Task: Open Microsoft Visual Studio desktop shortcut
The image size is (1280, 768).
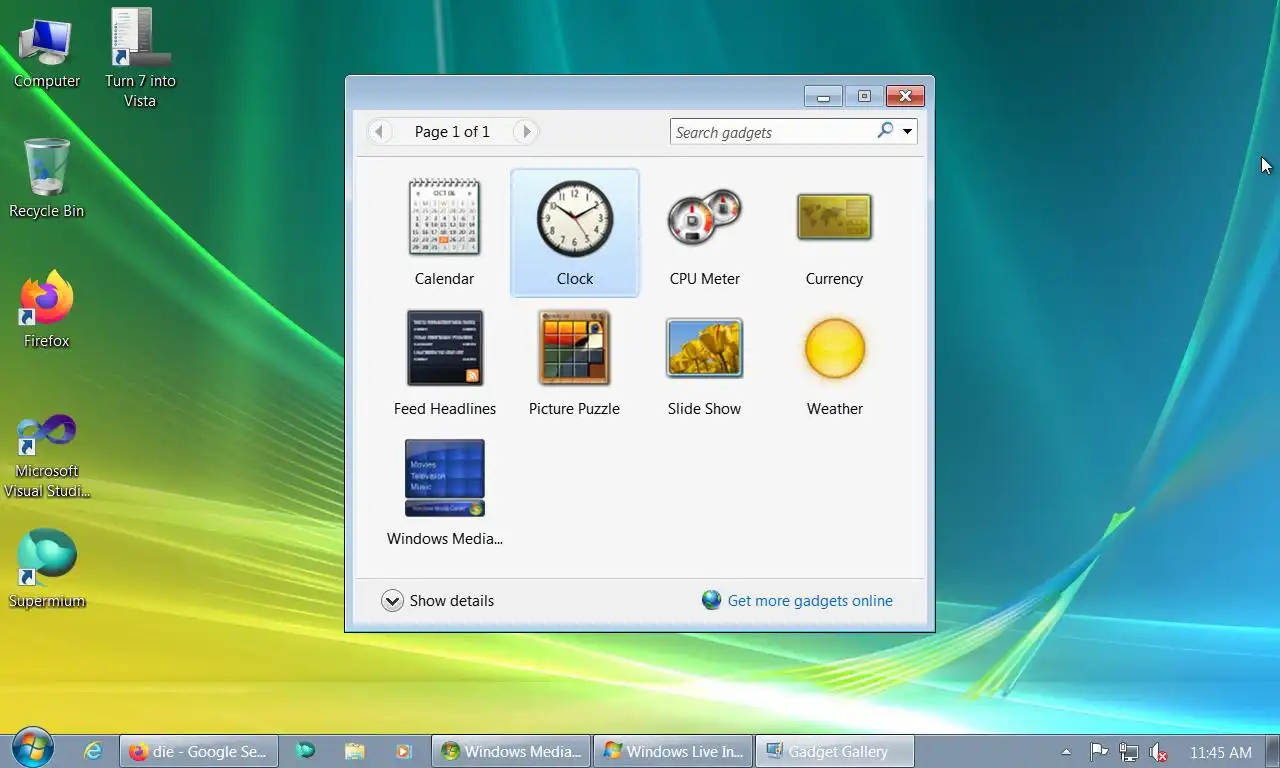Action: [46, 456]
